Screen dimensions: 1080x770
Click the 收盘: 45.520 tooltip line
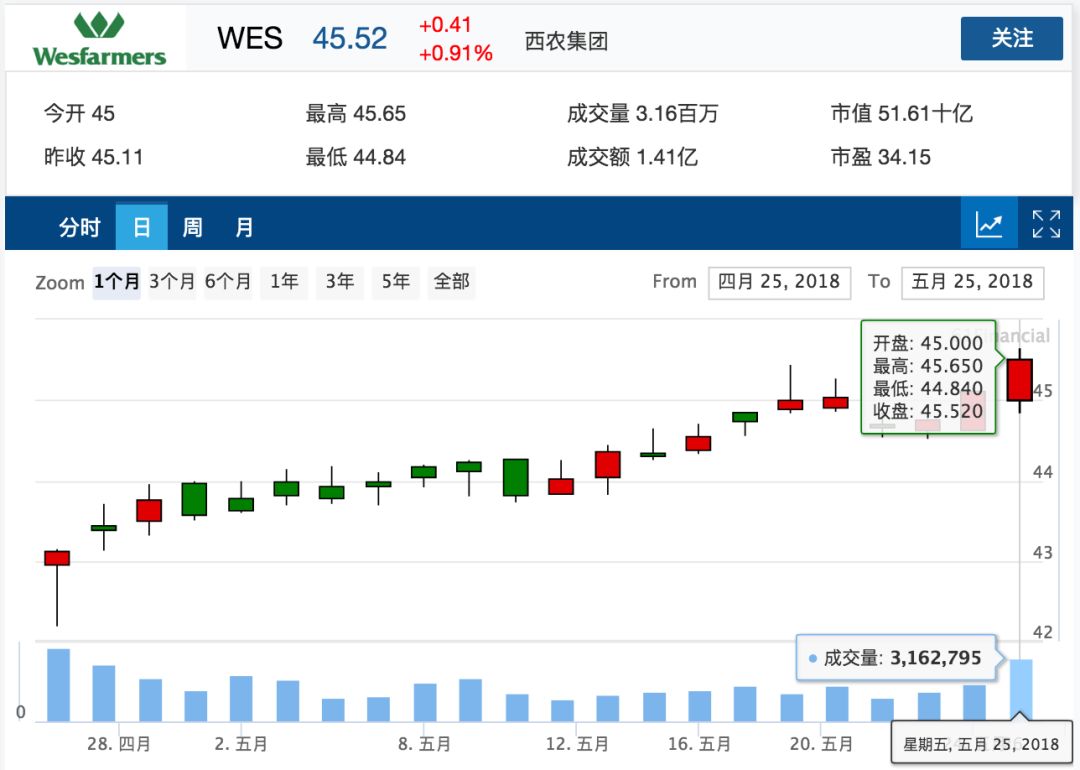pos(928,412)
